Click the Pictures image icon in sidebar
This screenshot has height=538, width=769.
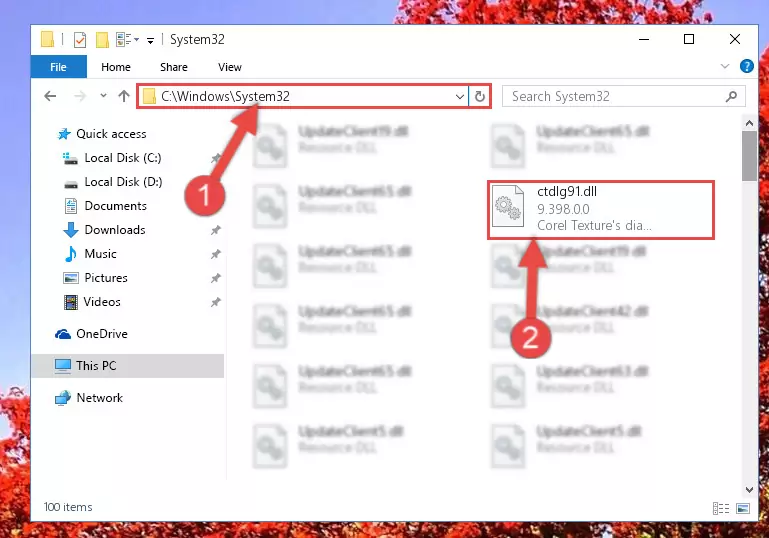(71, 278)
